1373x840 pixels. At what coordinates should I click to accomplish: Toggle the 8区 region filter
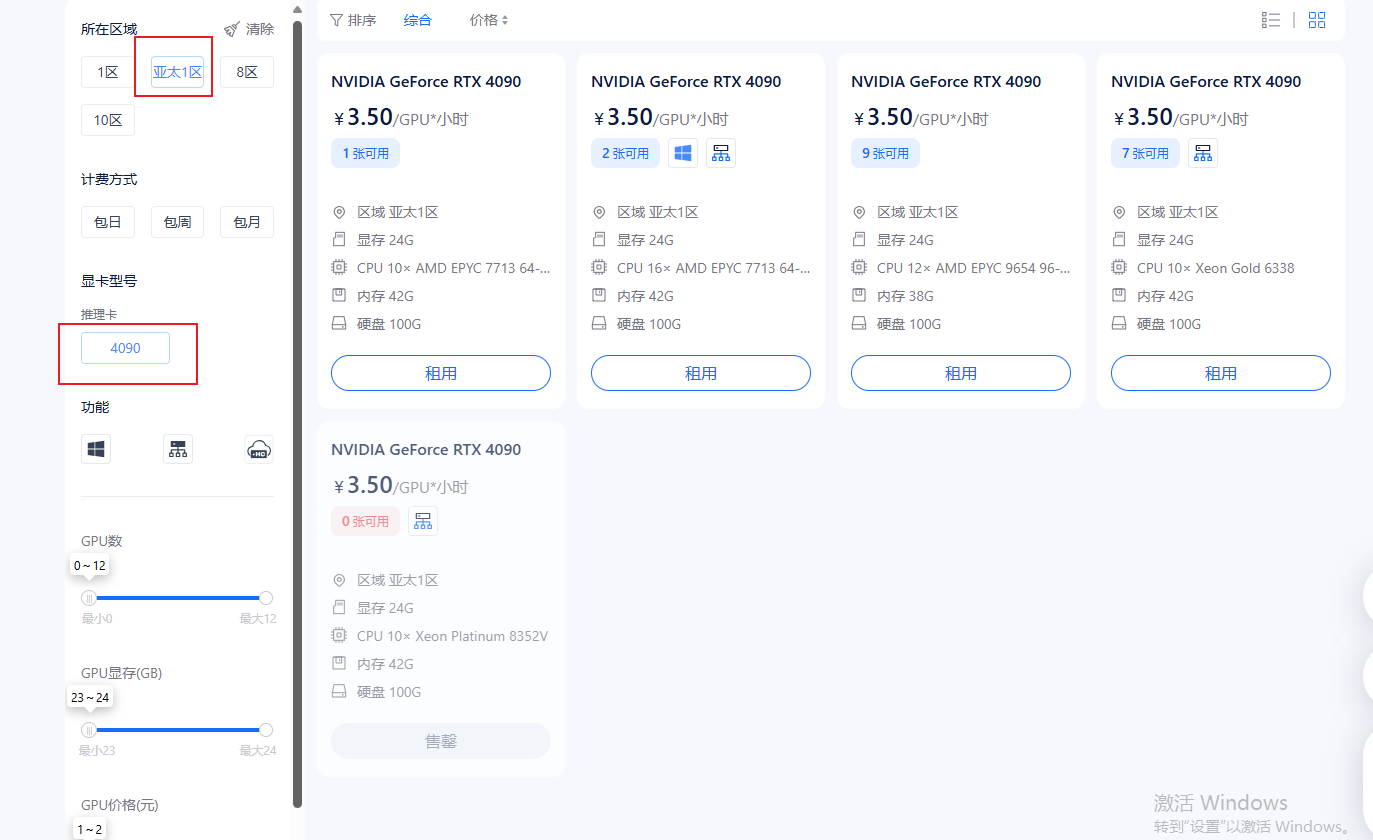point(247,72)
